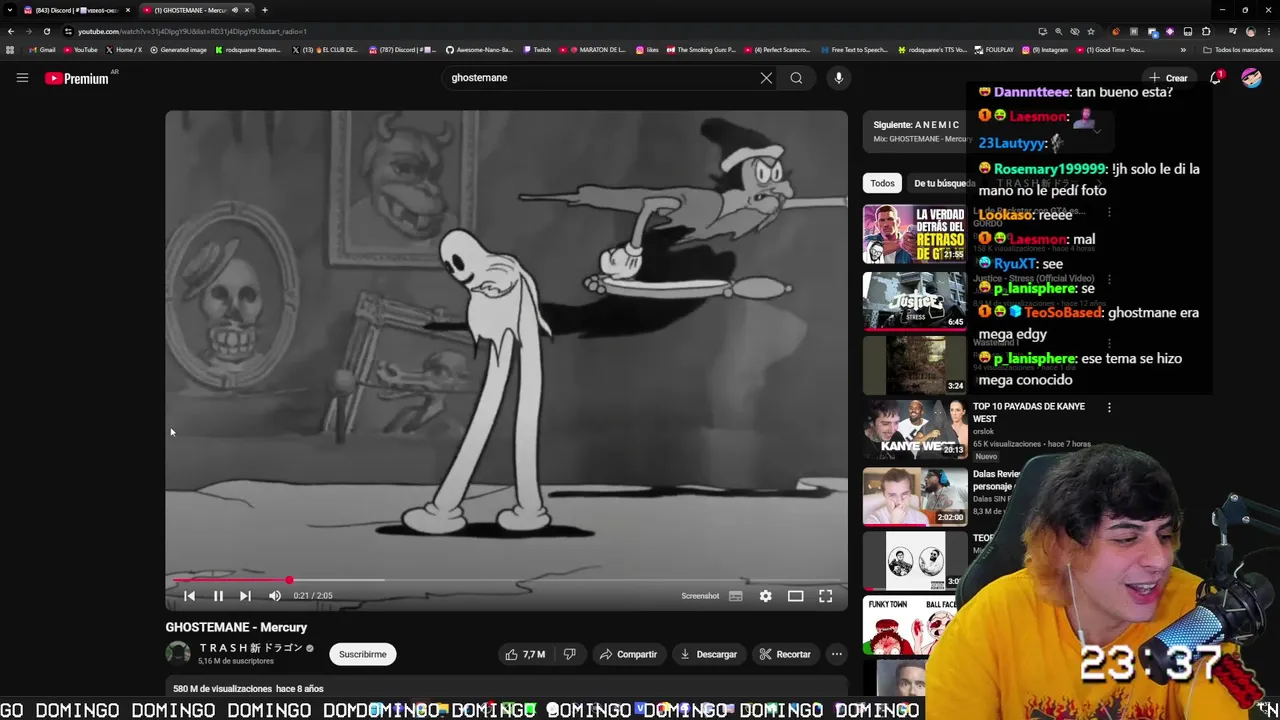
Task: Navigate back in the browser
Action: coord(11,31)
